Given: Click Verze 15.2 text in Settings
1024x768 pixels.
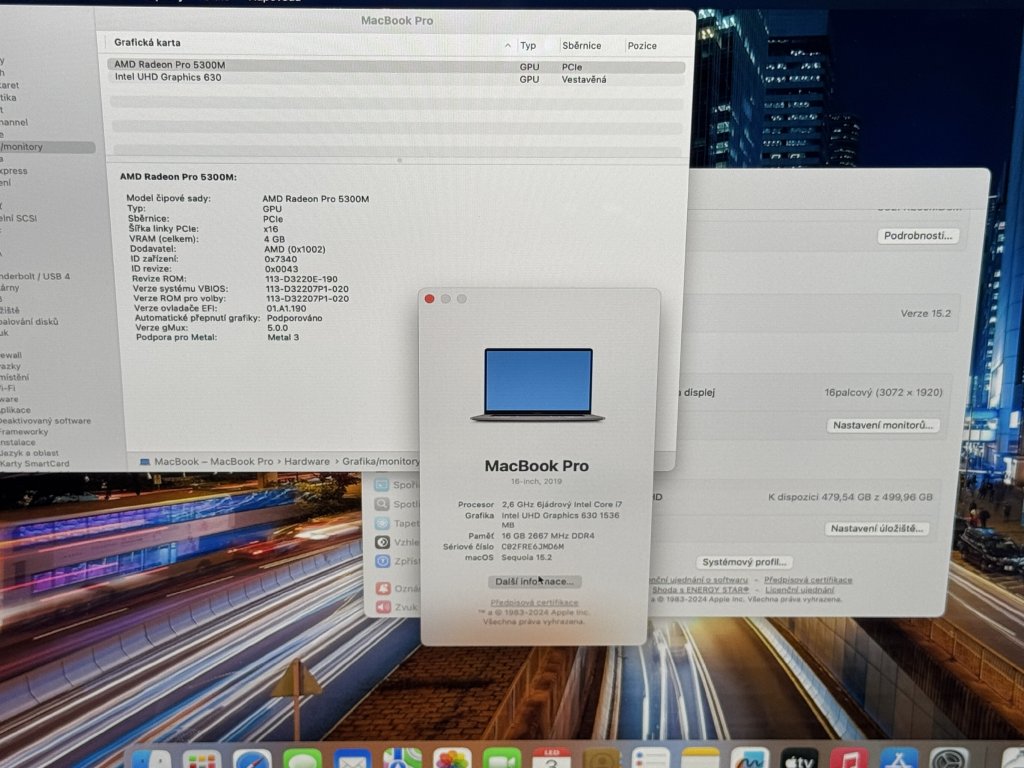Looking at the screenshot, I should pos(925,313).
